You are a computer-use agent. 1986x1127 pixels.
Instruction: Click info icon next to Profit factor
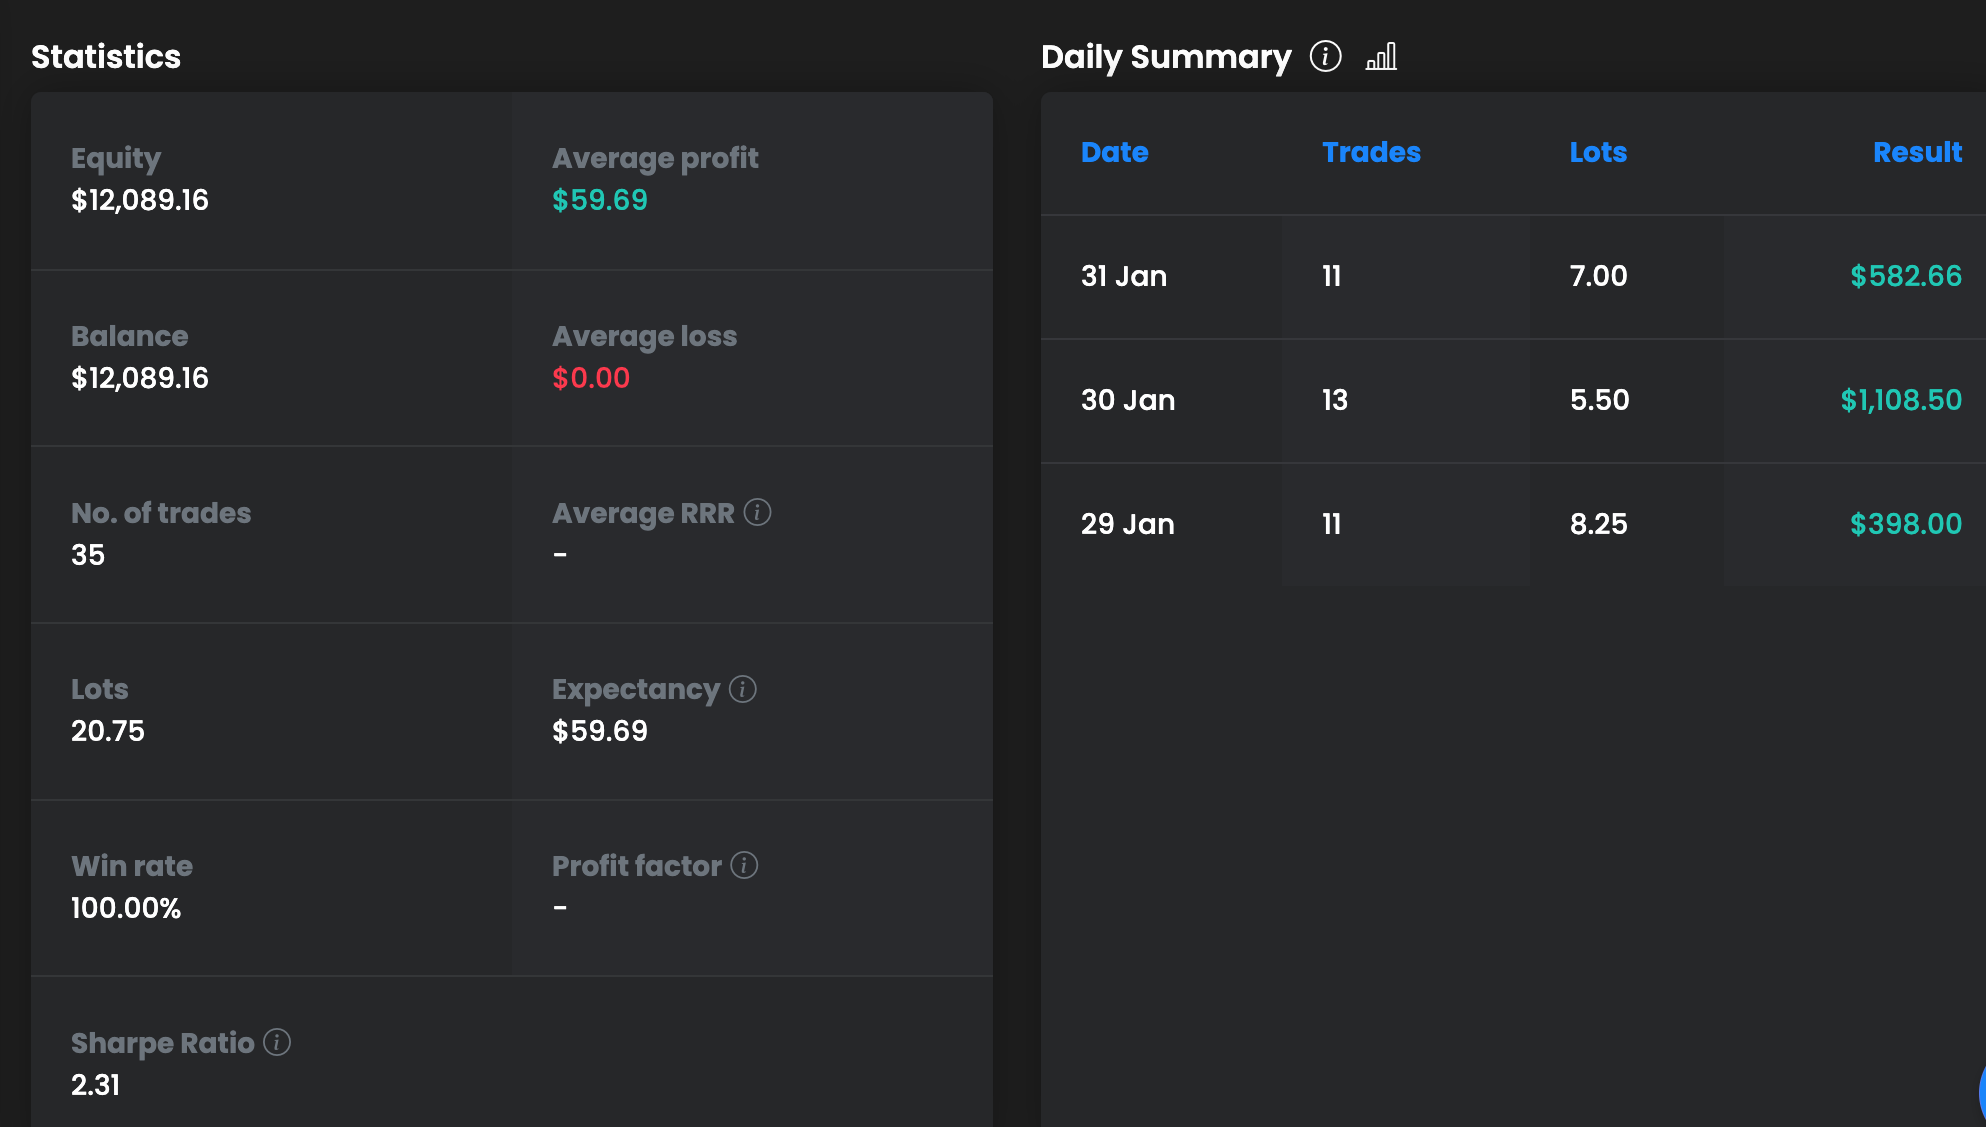point(744,865)
